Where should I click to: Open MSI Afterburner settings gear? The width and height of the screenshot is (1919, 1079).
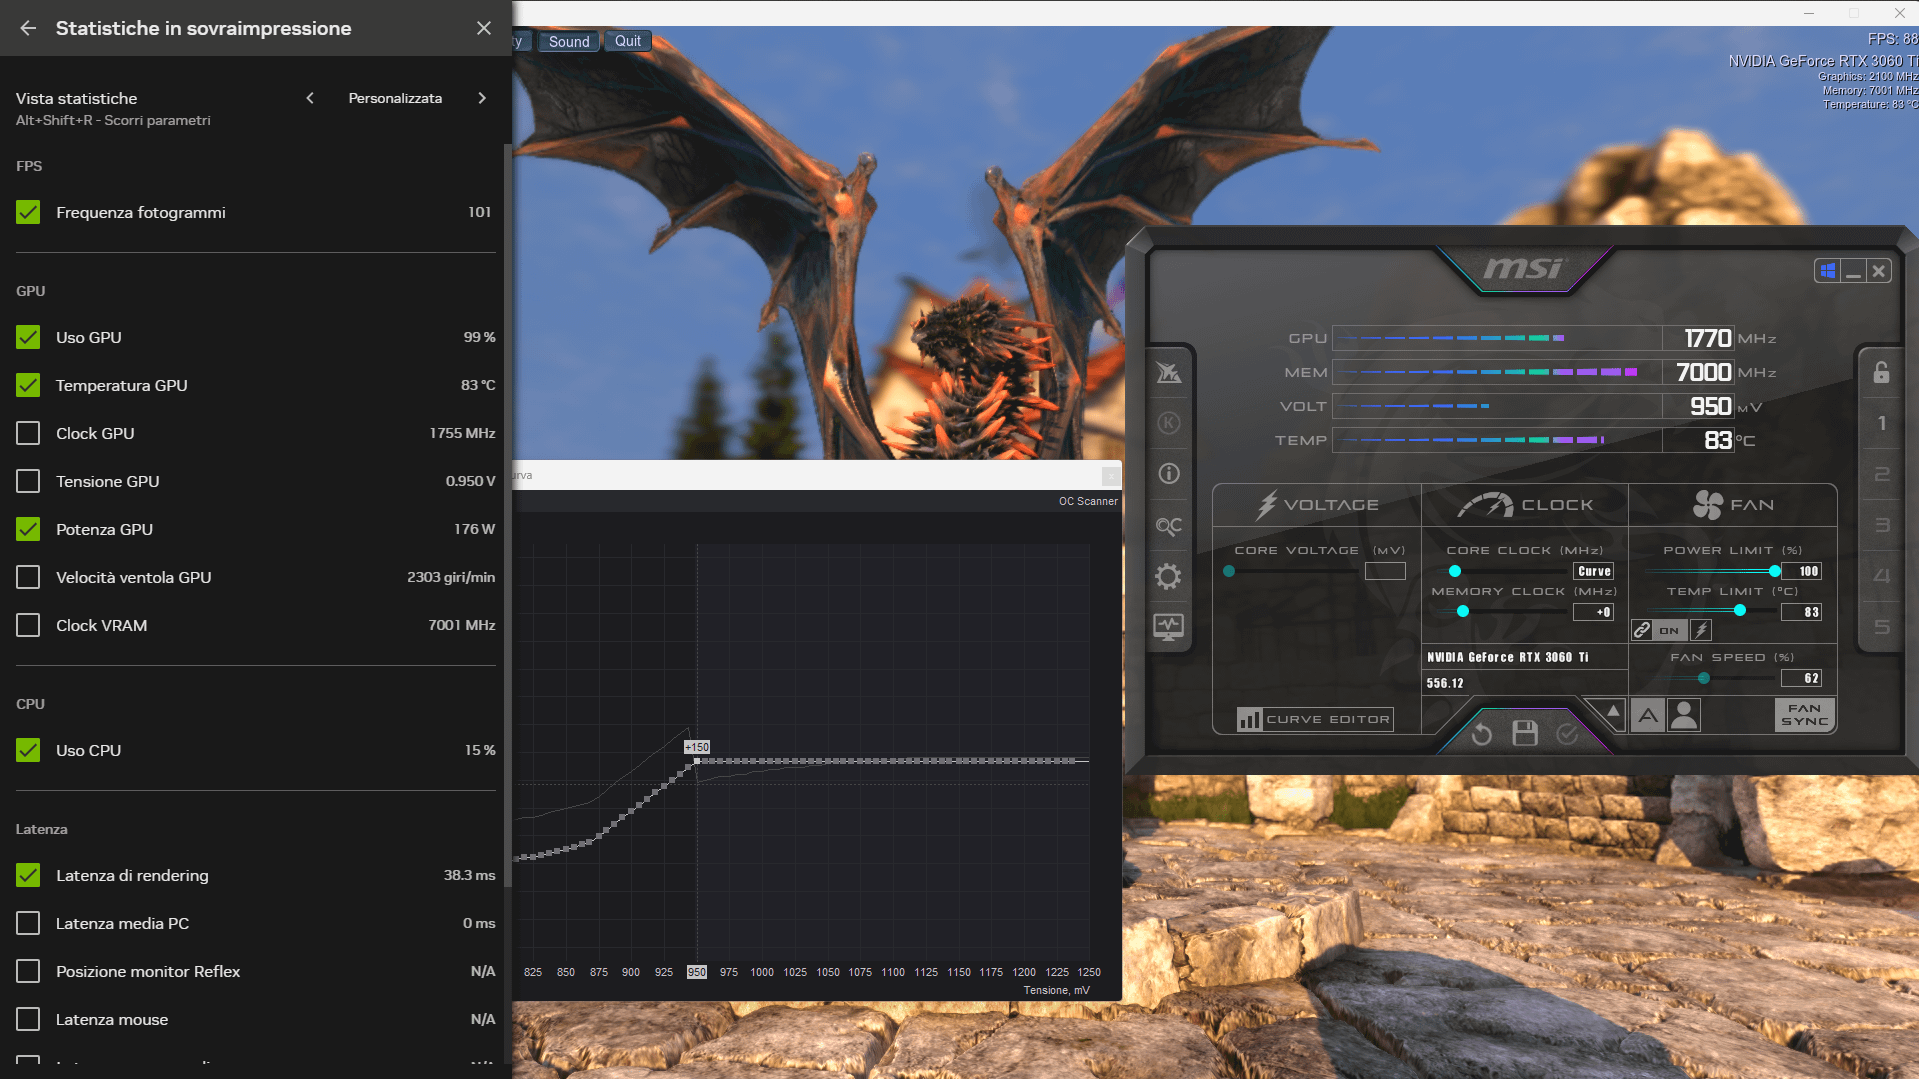tap(1168, 576)
